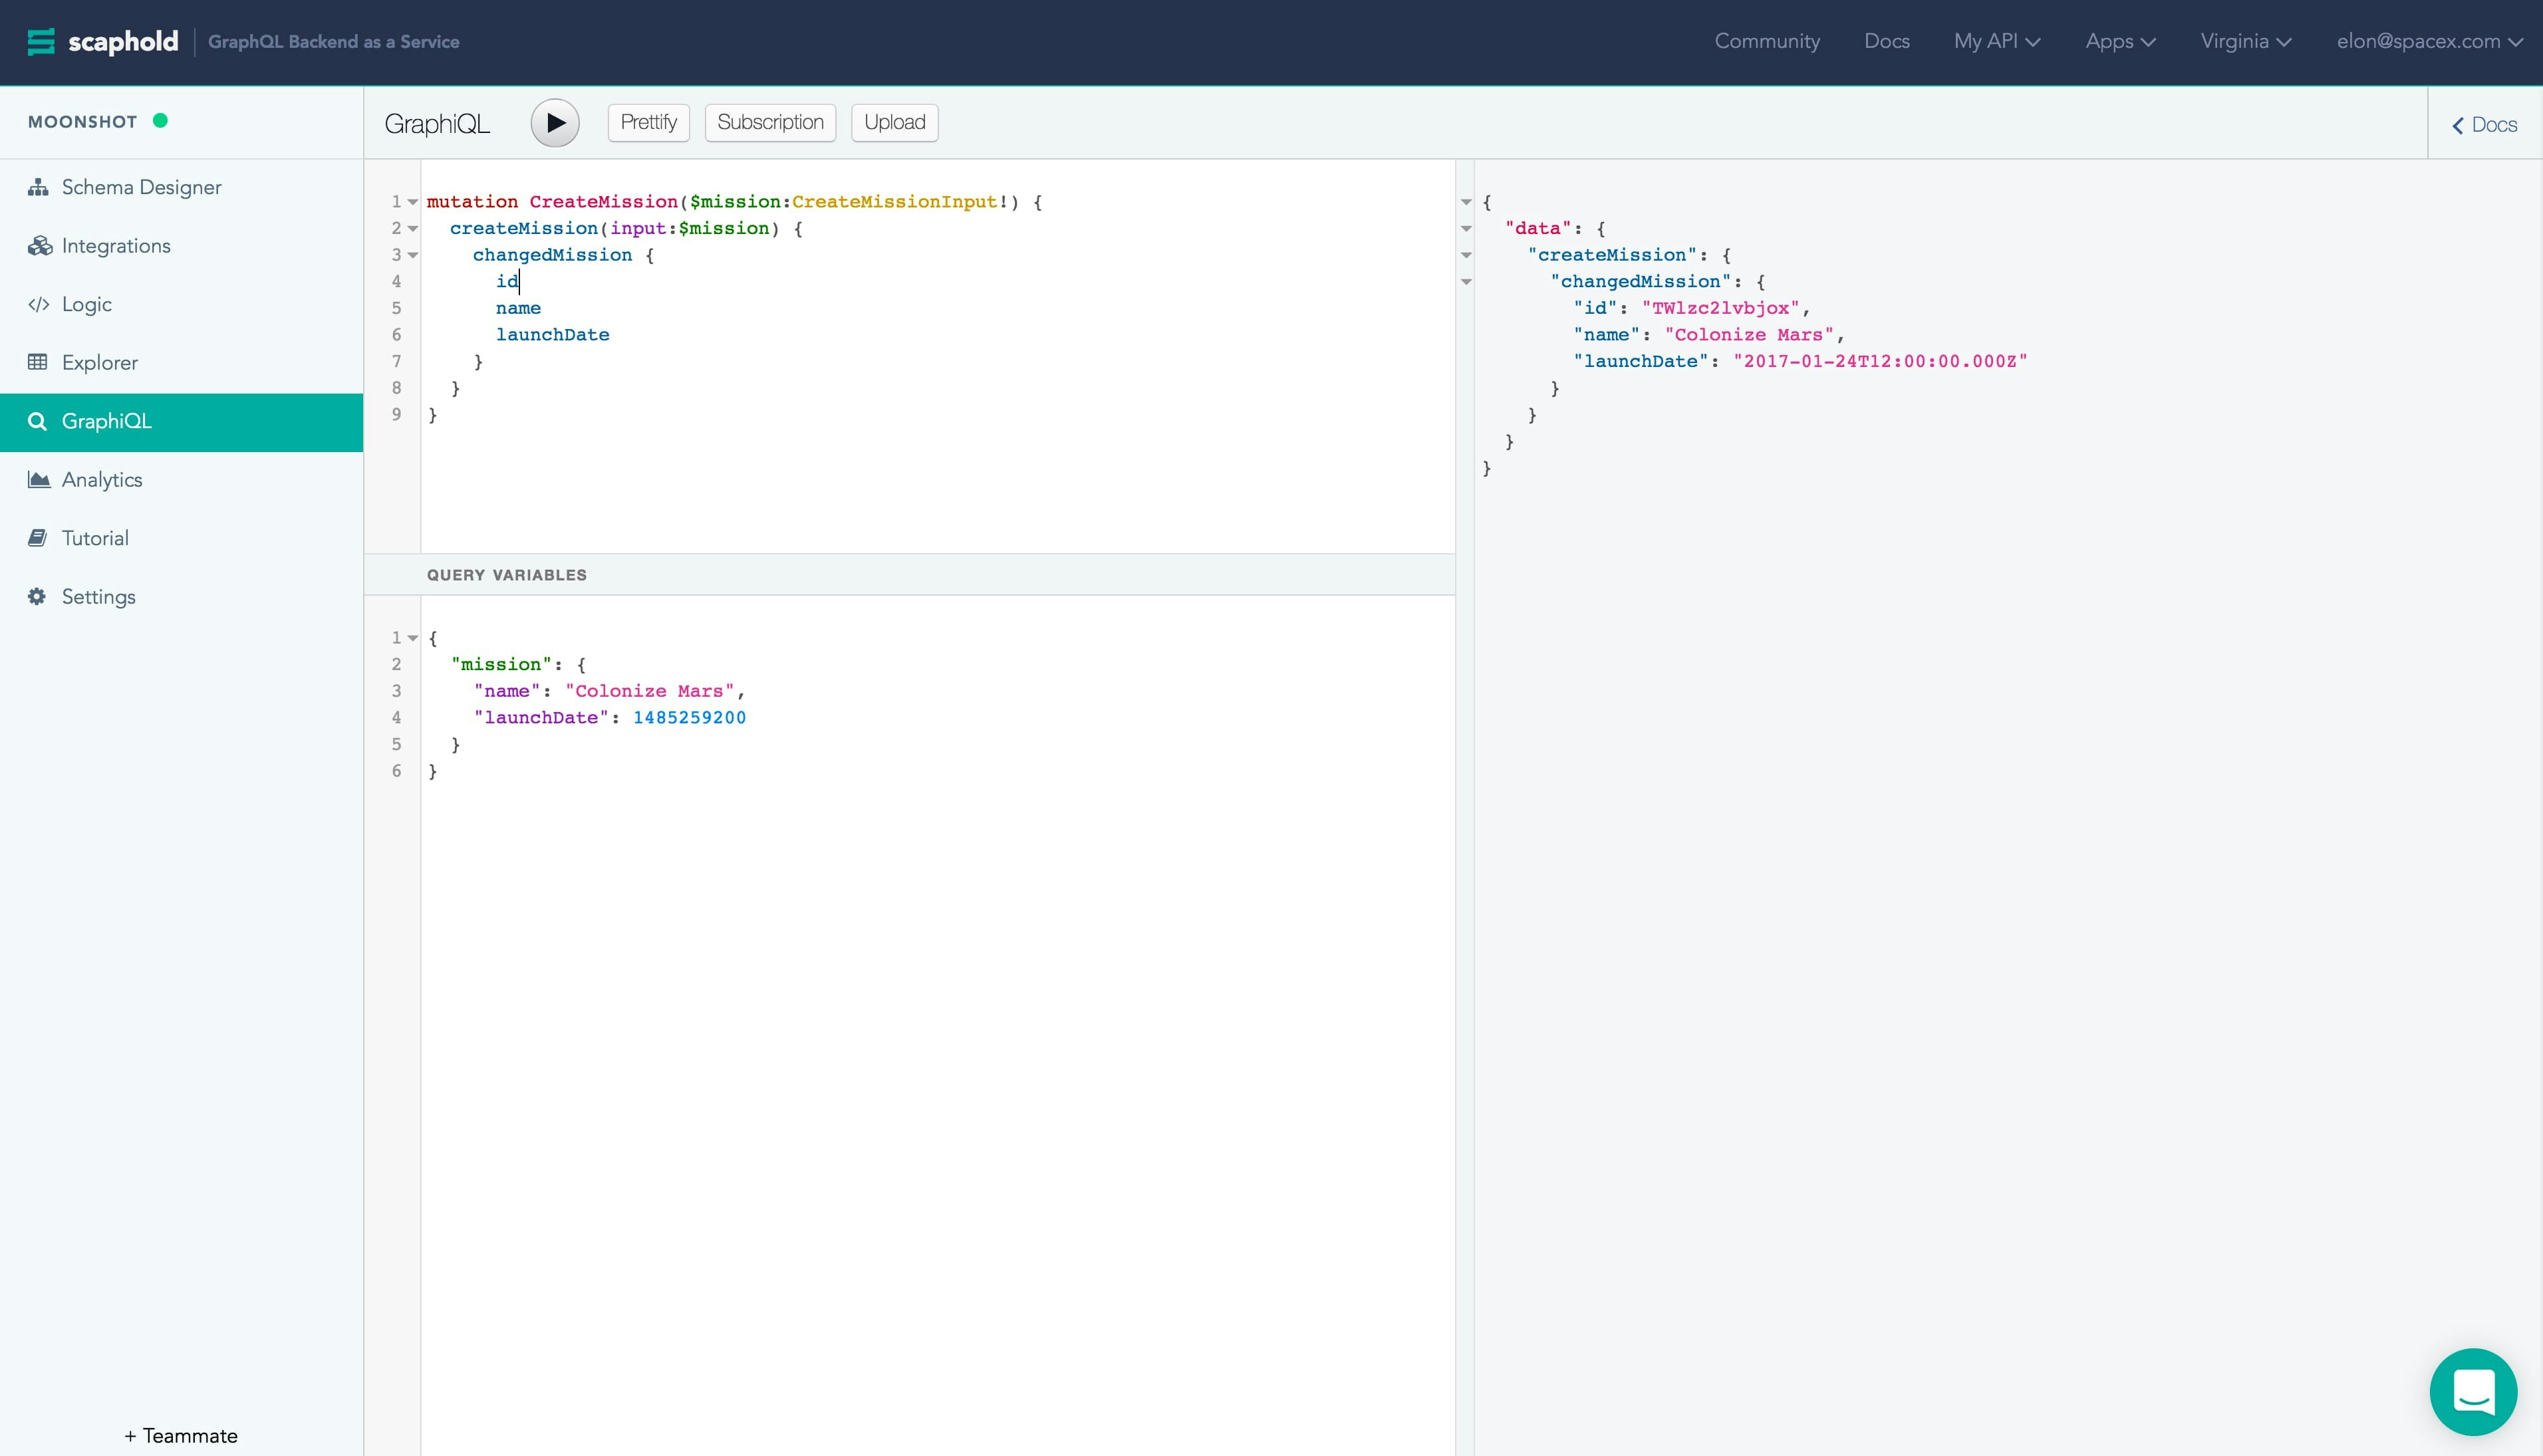Open the My API dropdown
This screenshot has height=1456, width=2543.
click(x=1996, y=42)
